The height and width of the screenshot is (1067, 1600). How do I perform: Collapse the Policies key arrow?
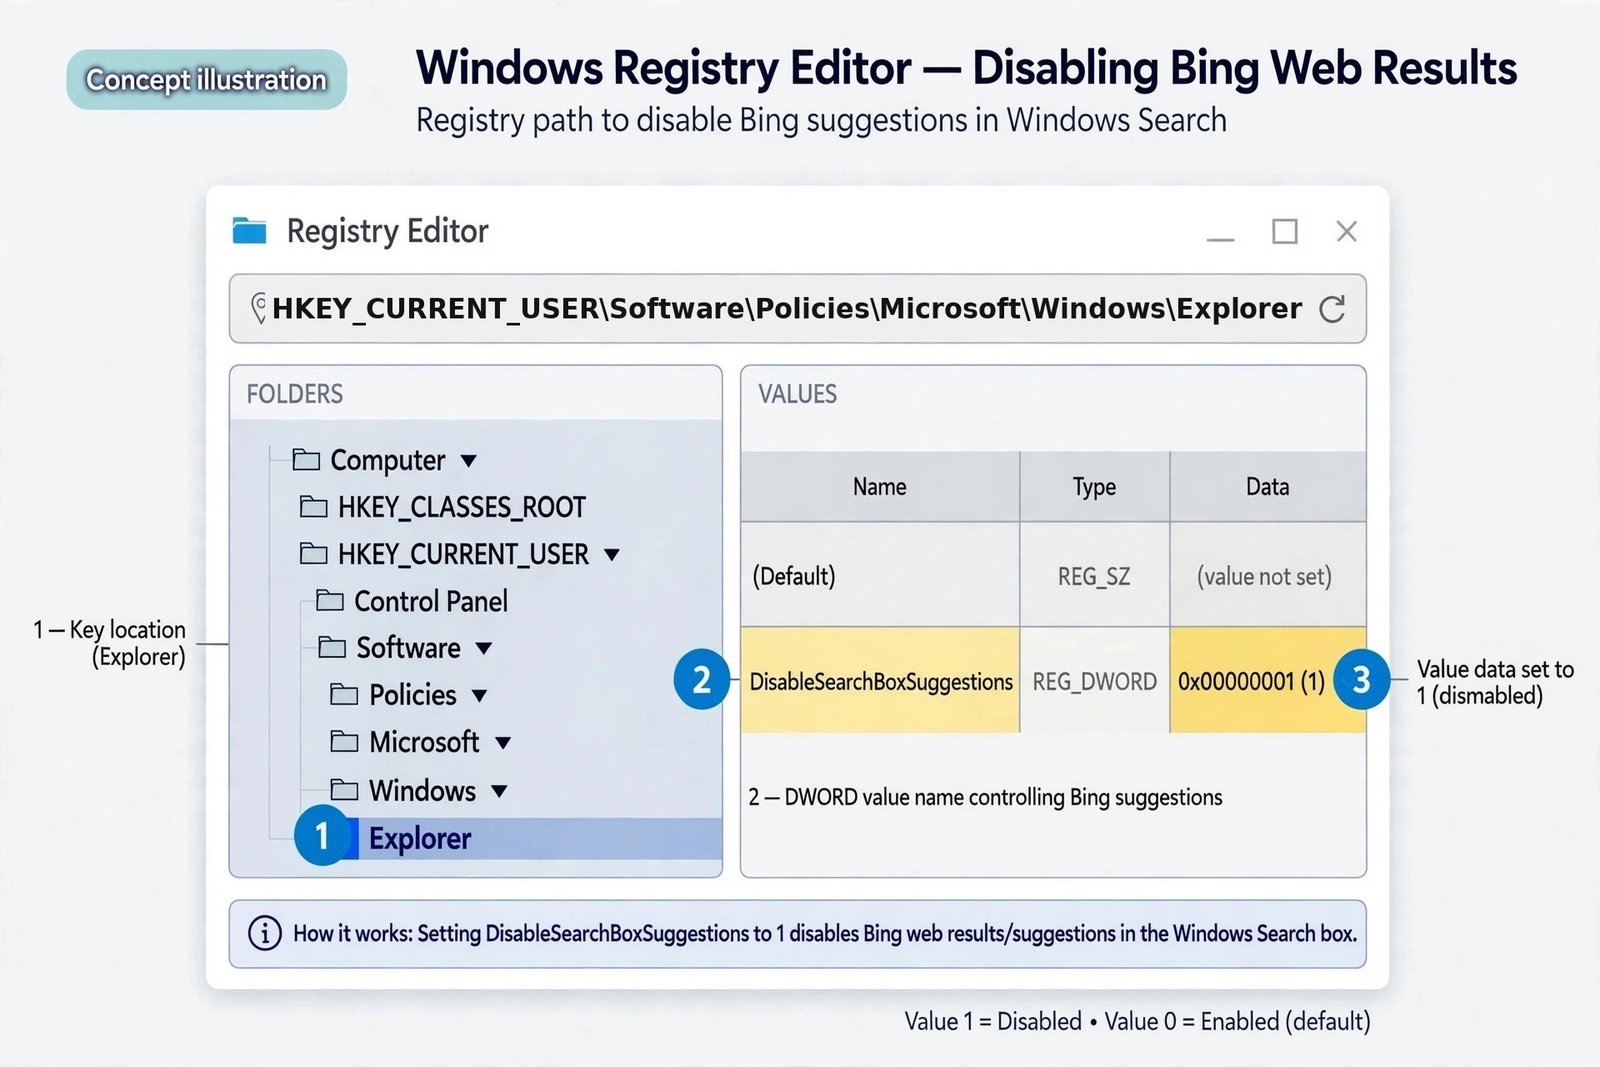pos(479,695)
